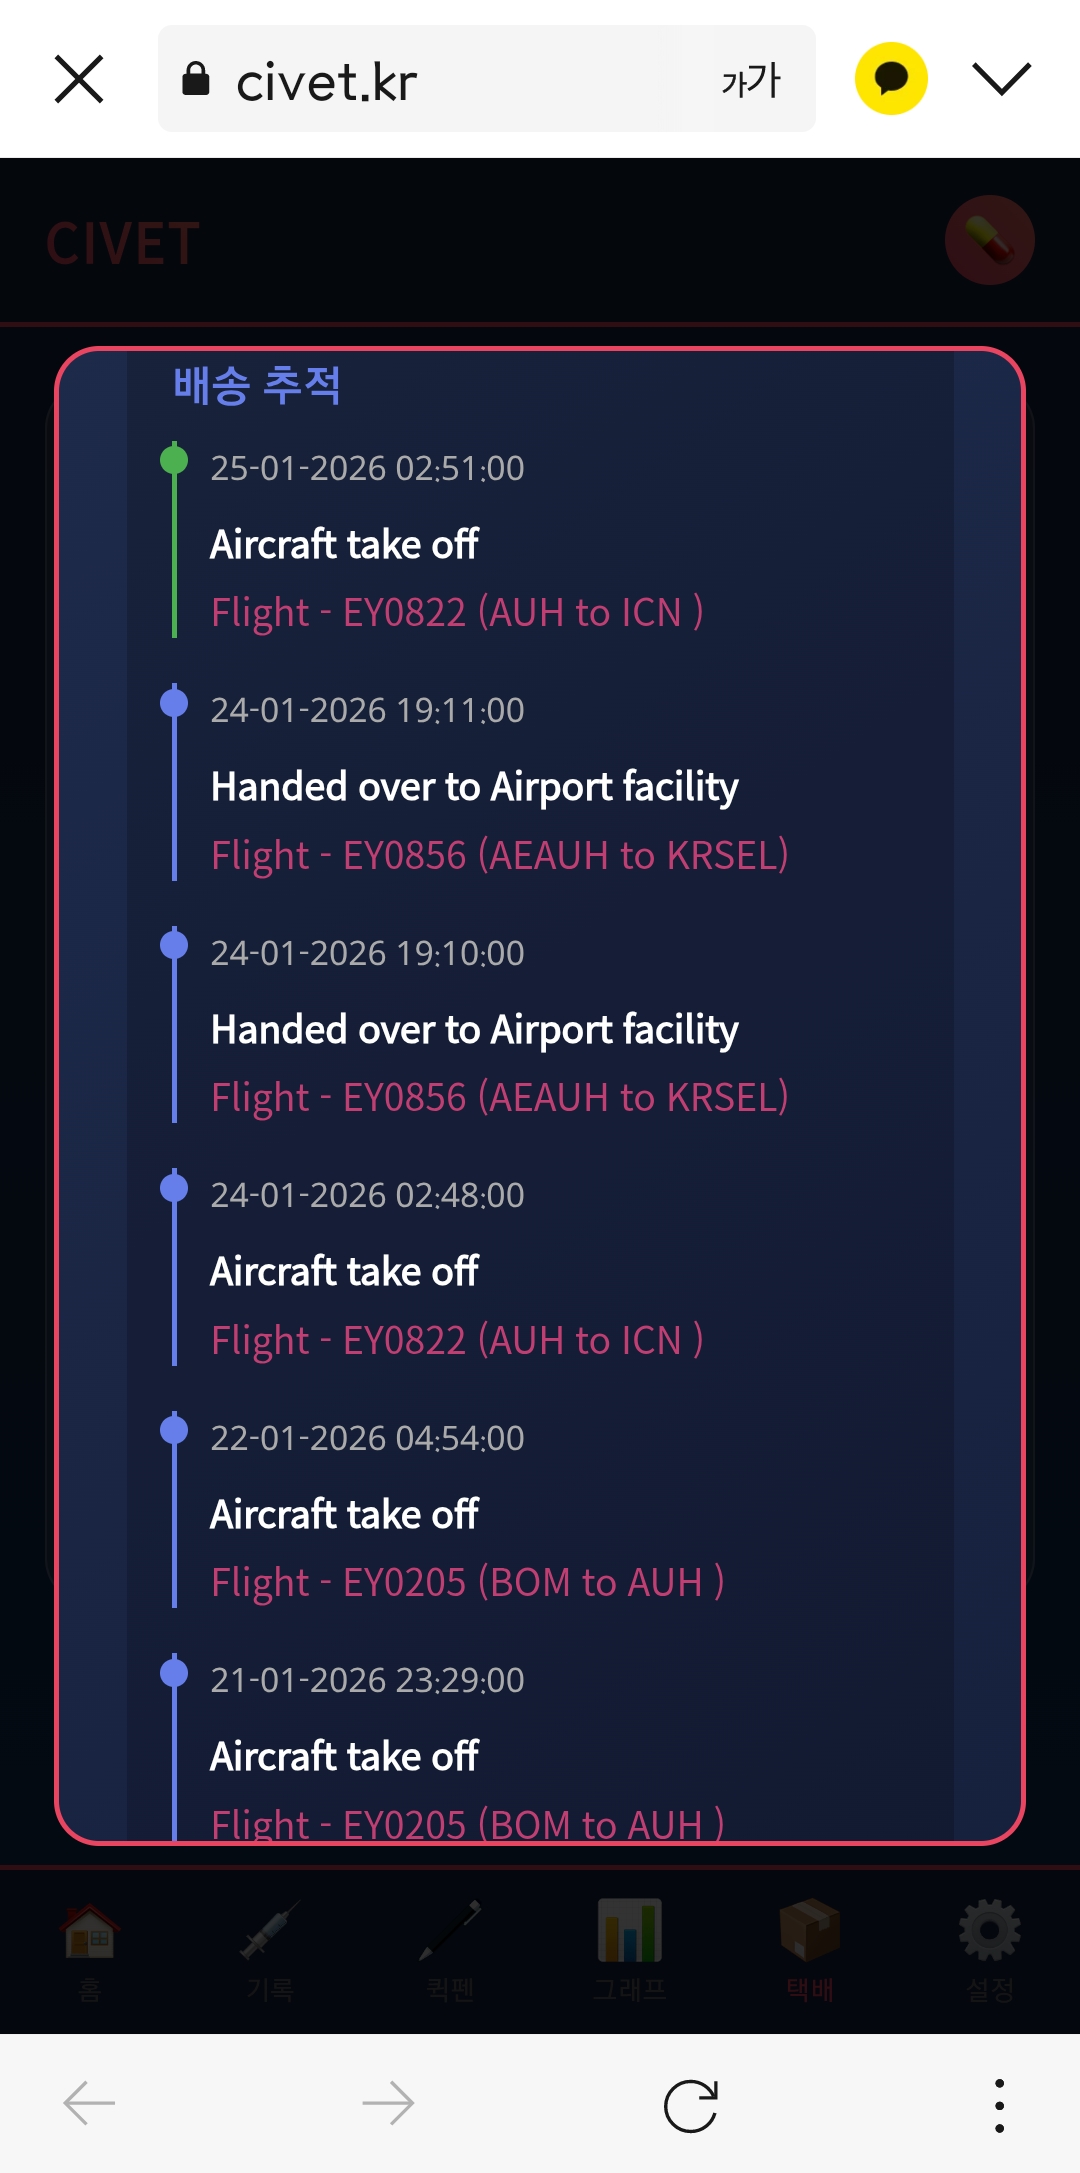The width and height of the screenshot is (1080, 2173).
Task: Open the pen (퀵펜) tab
Action: click(450, 1945)
